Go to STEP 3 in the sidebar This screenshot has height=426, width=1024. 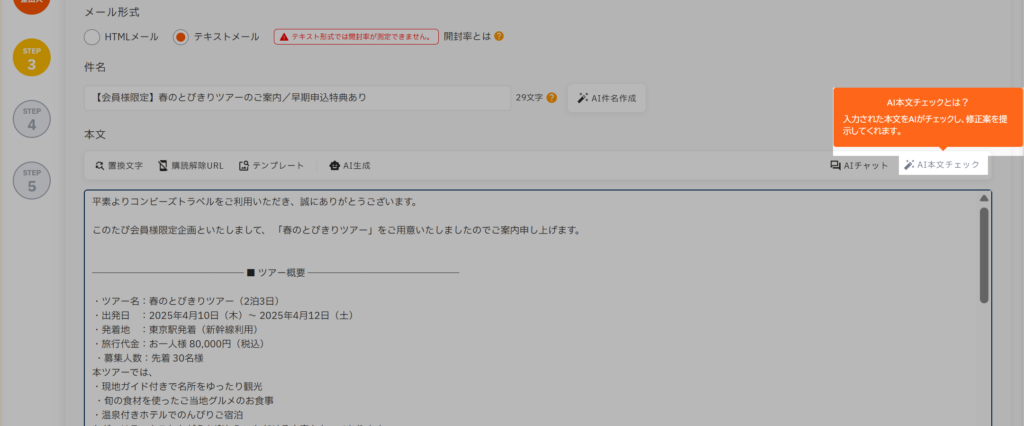[31, 58]
